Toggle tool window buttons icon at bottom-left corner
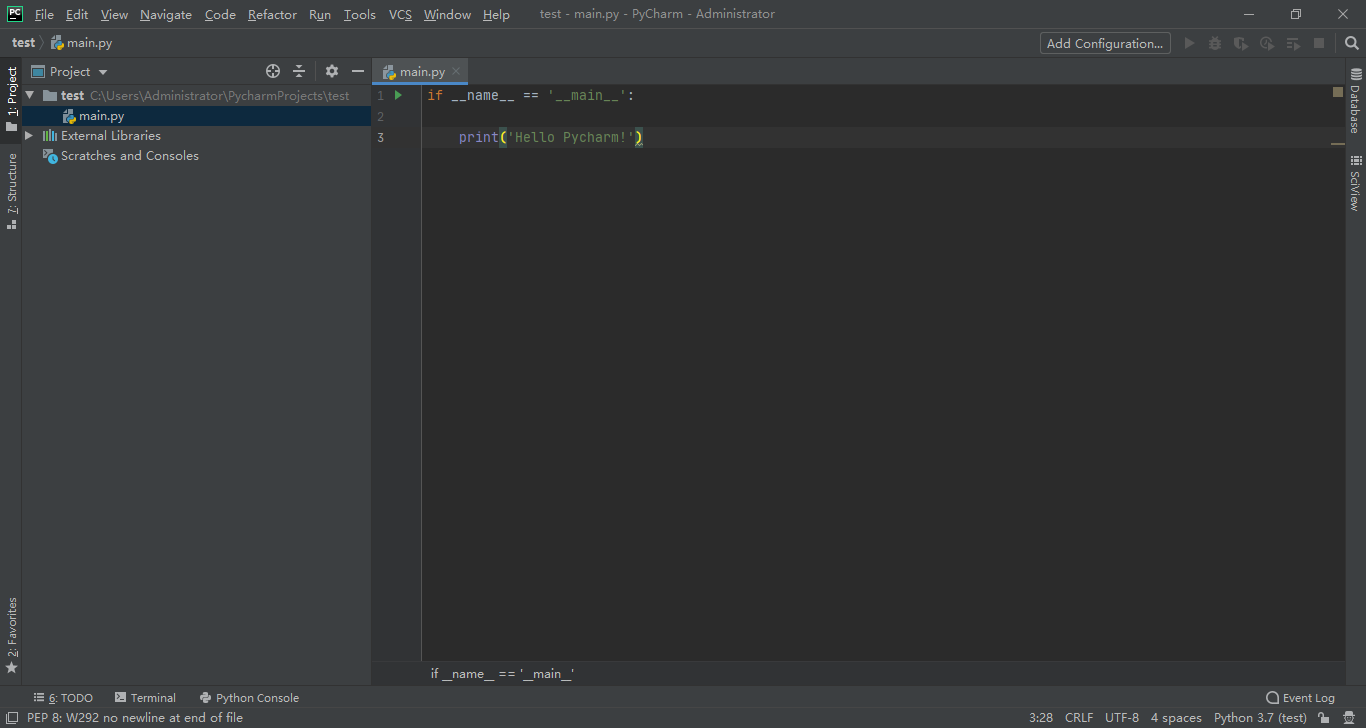This screenshot has width=1366, height=728. click(11, 718)
